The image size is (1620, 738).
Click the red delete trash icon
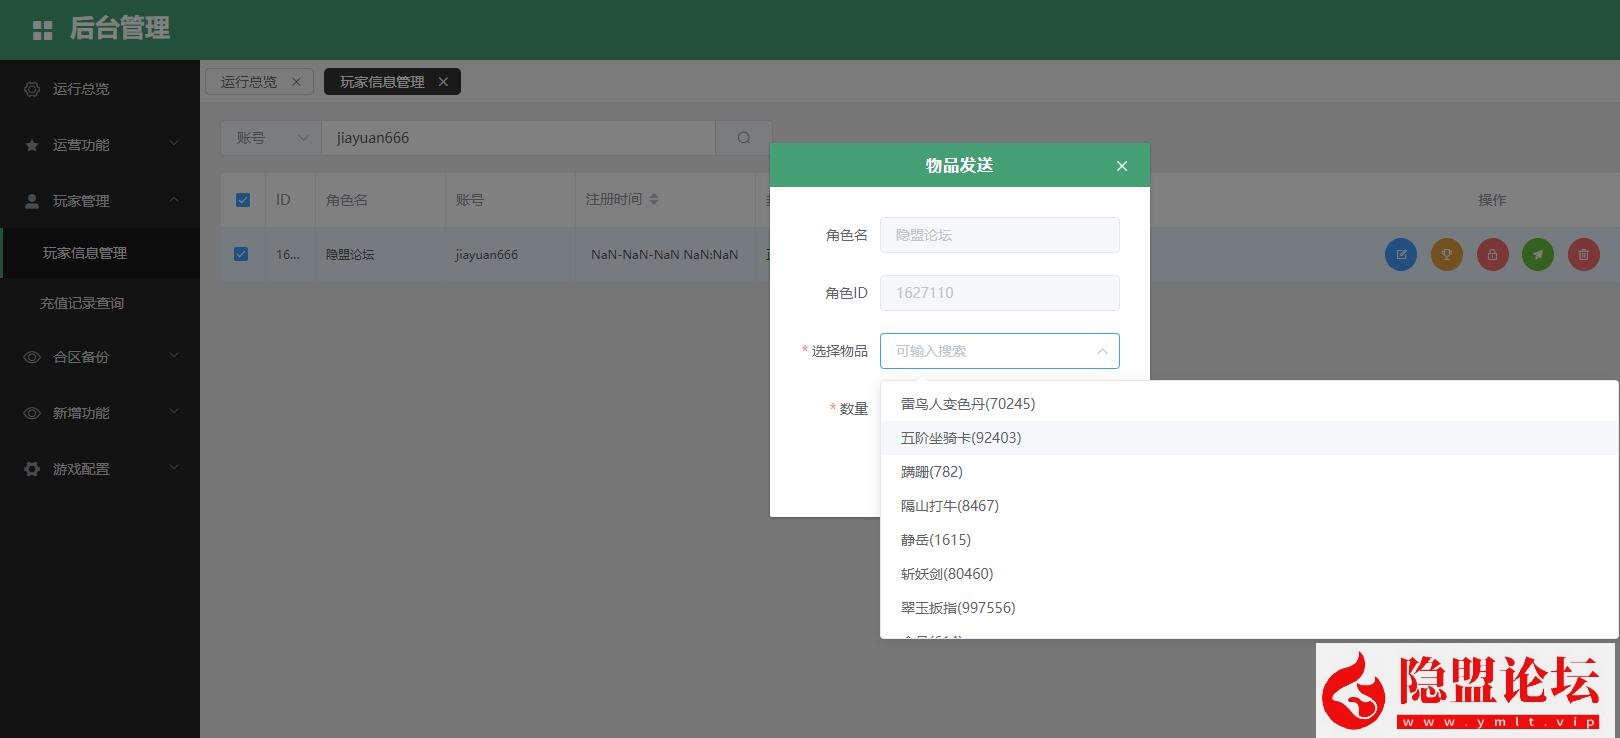pyautogui.click(x=1583, y=254)
